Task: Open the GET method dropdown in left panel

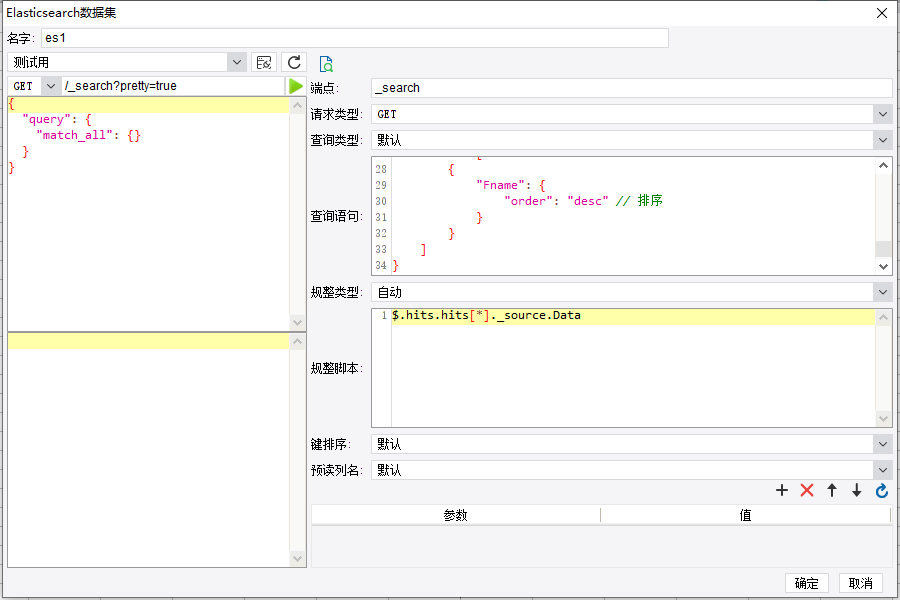Action: pos(50,86)
